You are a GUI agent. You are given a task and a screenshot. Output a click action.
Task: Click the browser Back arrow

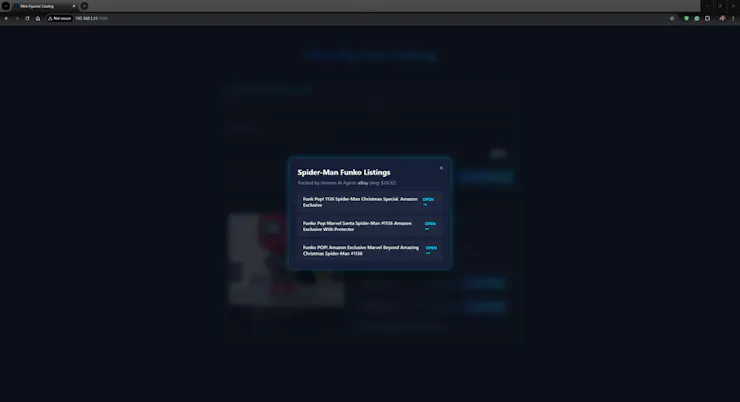pyautogui.click(x=7, y=18)
